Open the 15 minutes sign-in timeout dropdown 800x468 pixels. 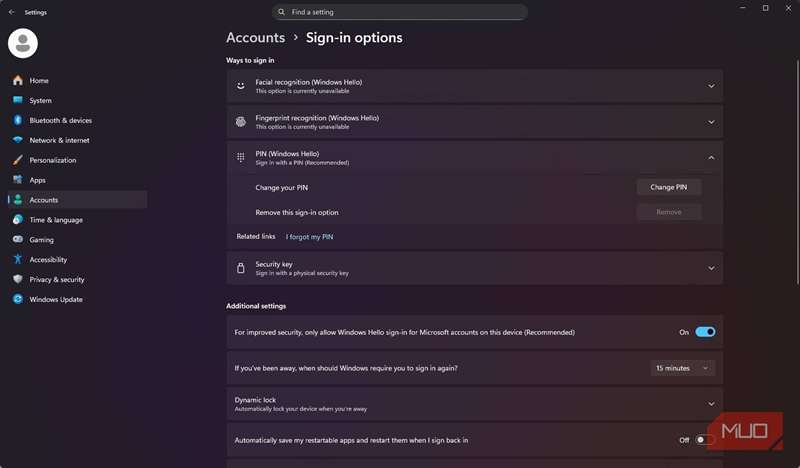coord(683,368)
